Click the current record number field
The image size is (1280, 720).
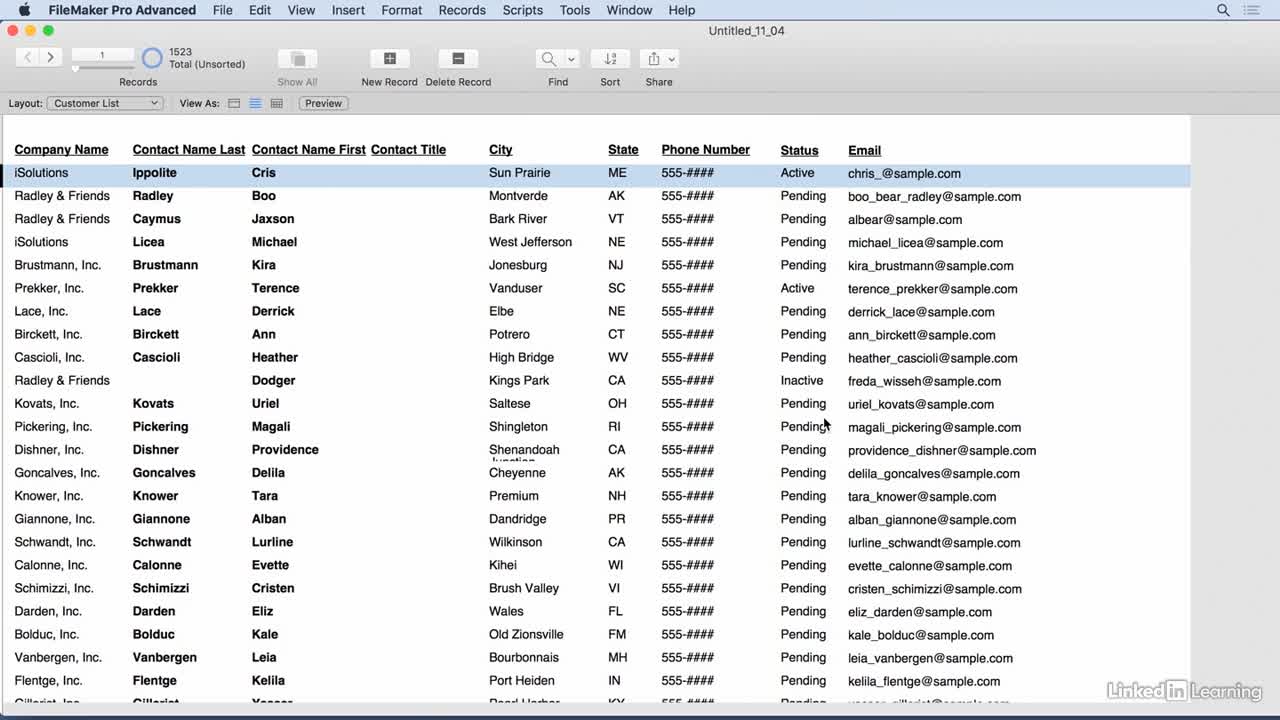tap(103, 54)
